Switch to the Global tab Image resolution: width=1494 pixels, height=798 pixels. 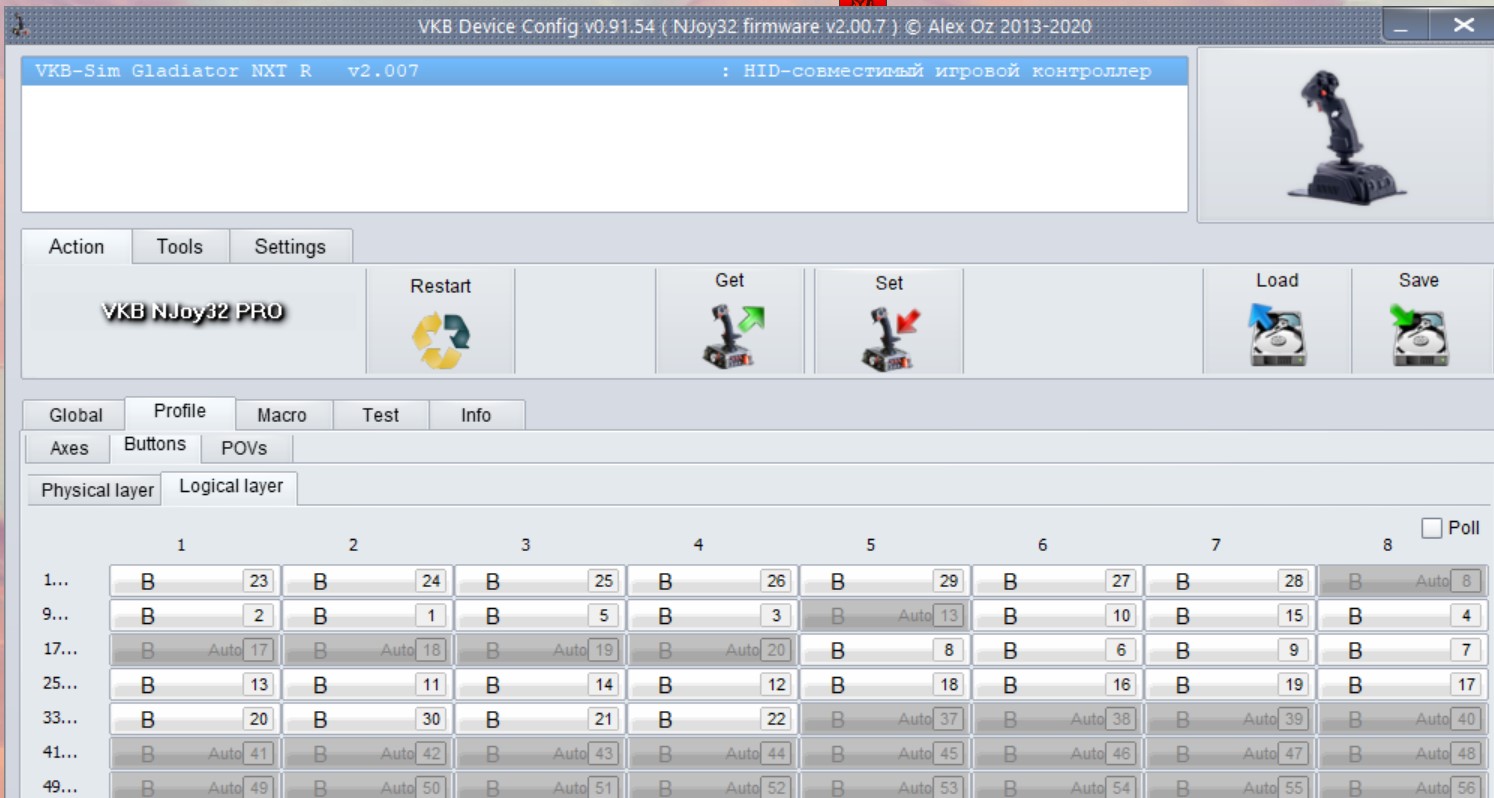tap(76, 415)
